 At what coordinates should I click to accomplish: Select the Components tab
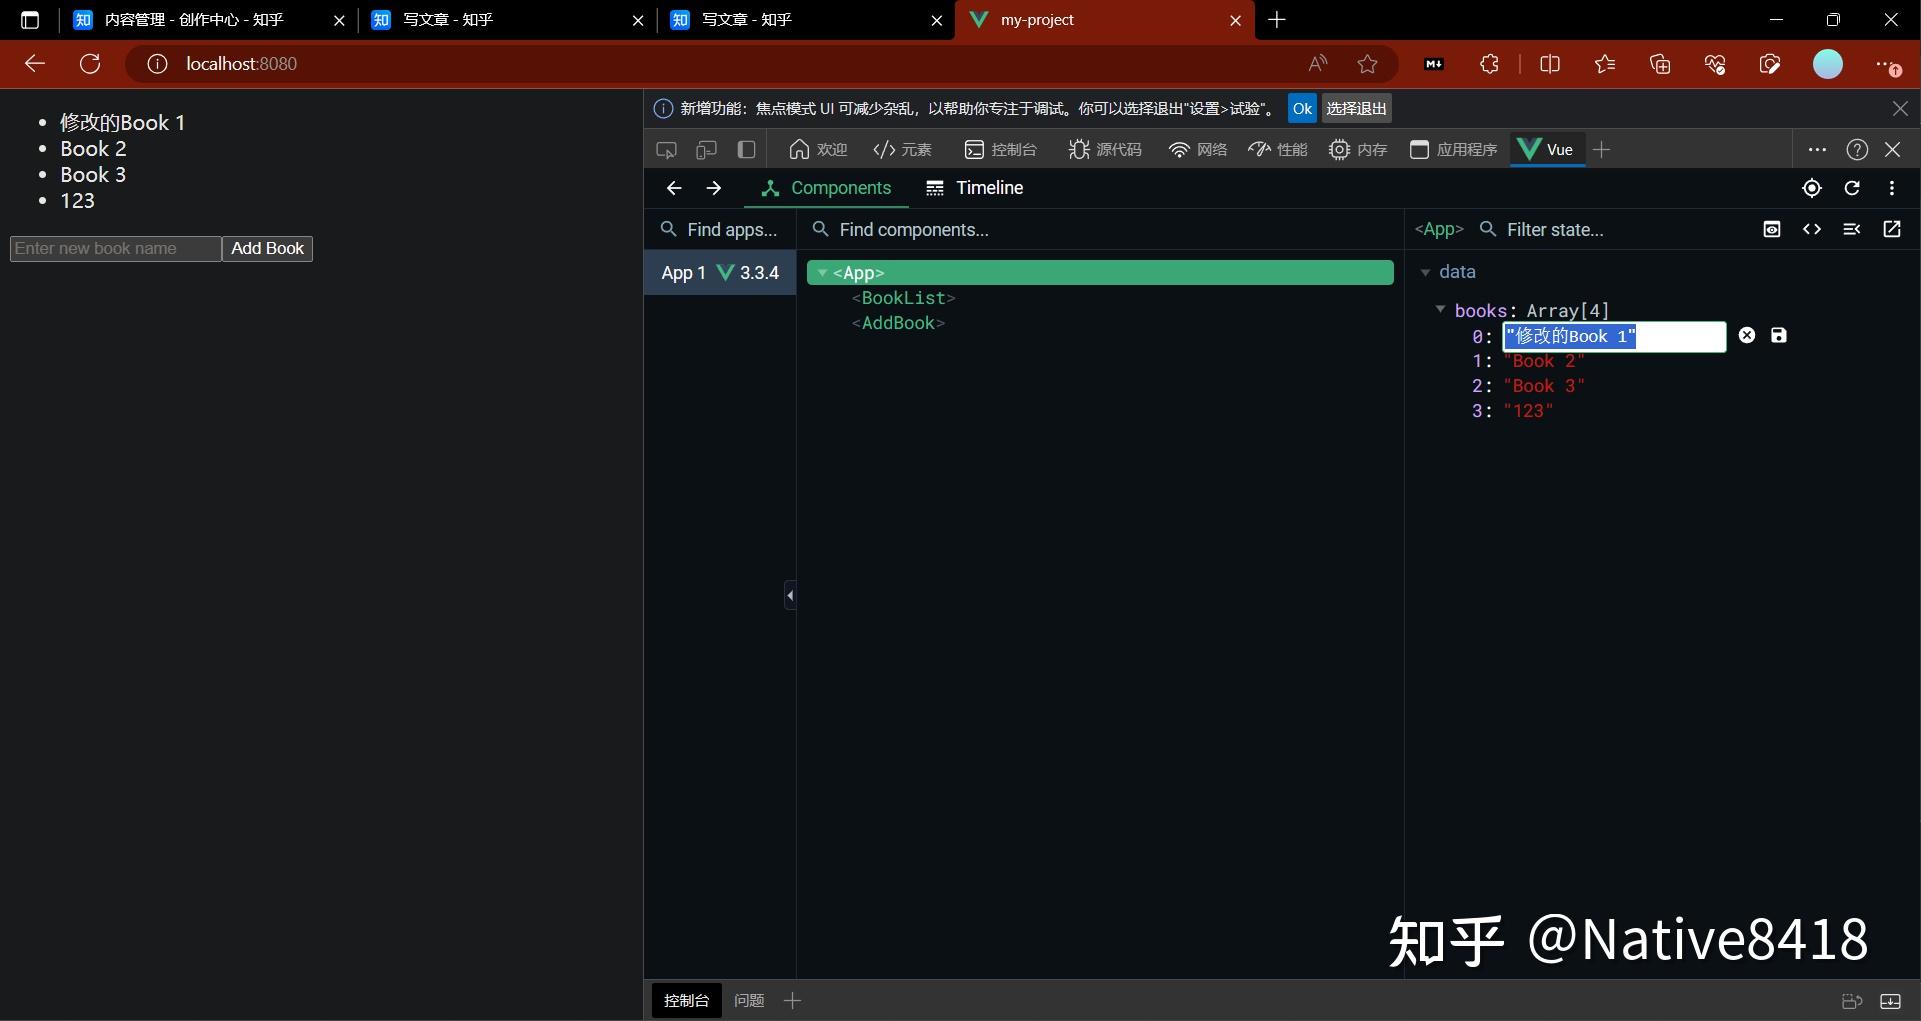coord(826,188)
